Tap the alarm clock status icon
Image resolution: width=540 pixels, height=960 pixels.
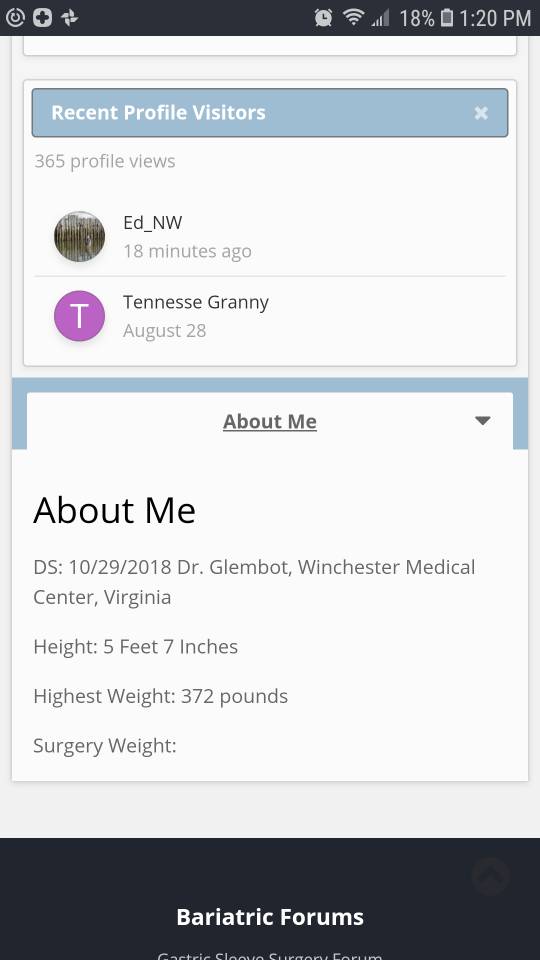(323, 17)
